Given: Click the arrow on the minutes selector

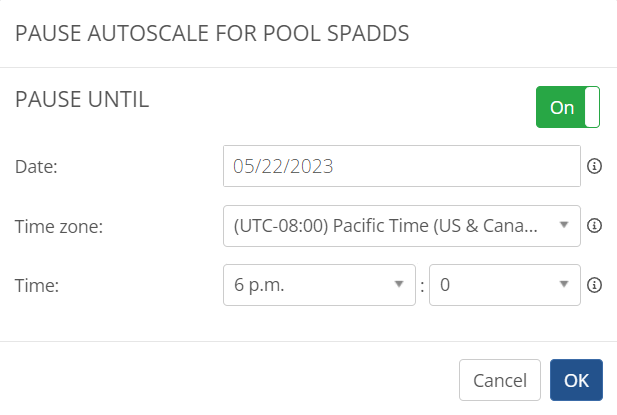Looking at the screenshot, I should 564,285.
